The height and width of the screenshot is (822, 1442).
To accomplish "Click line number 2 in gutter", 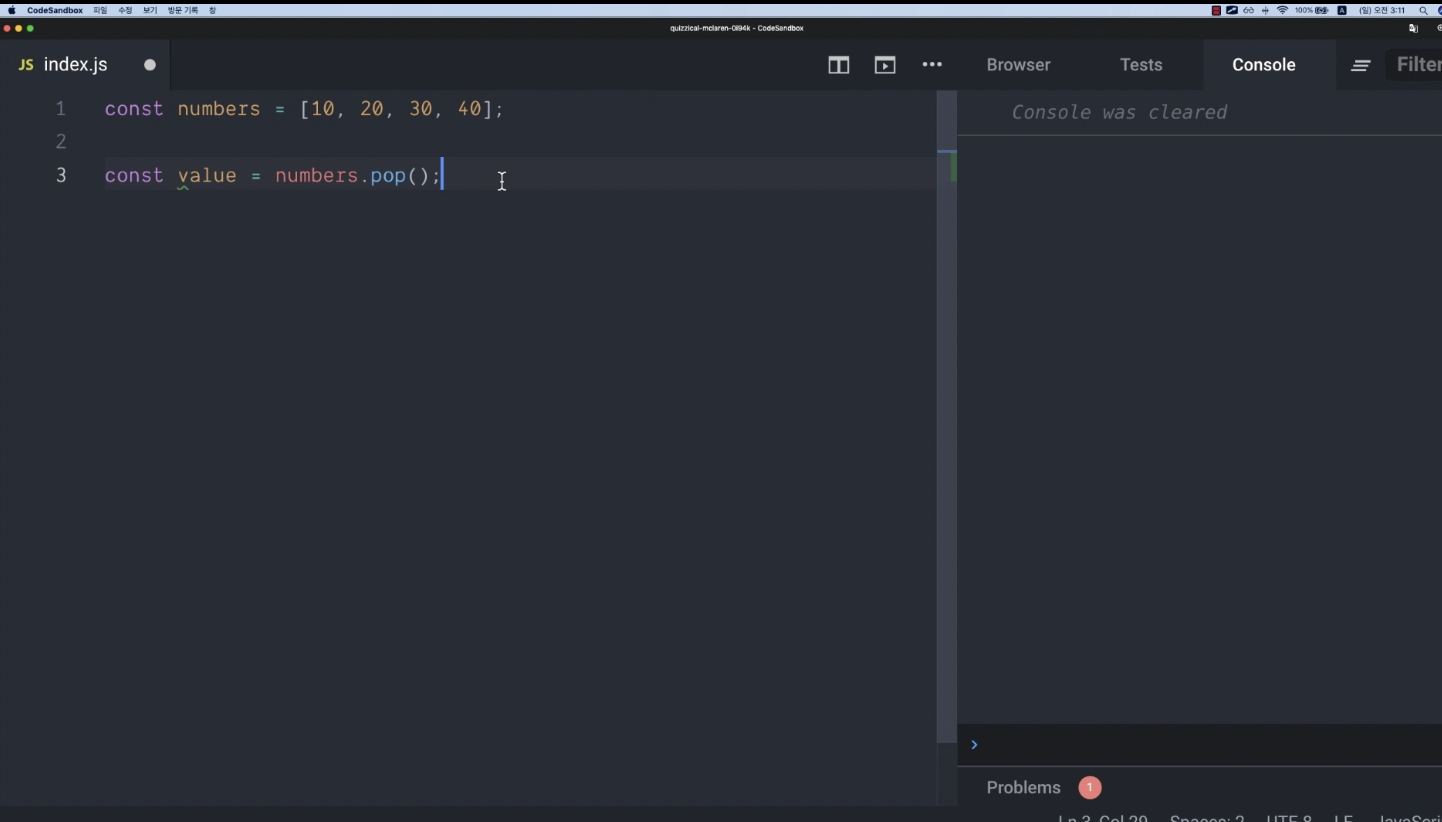I will (61, 142).
